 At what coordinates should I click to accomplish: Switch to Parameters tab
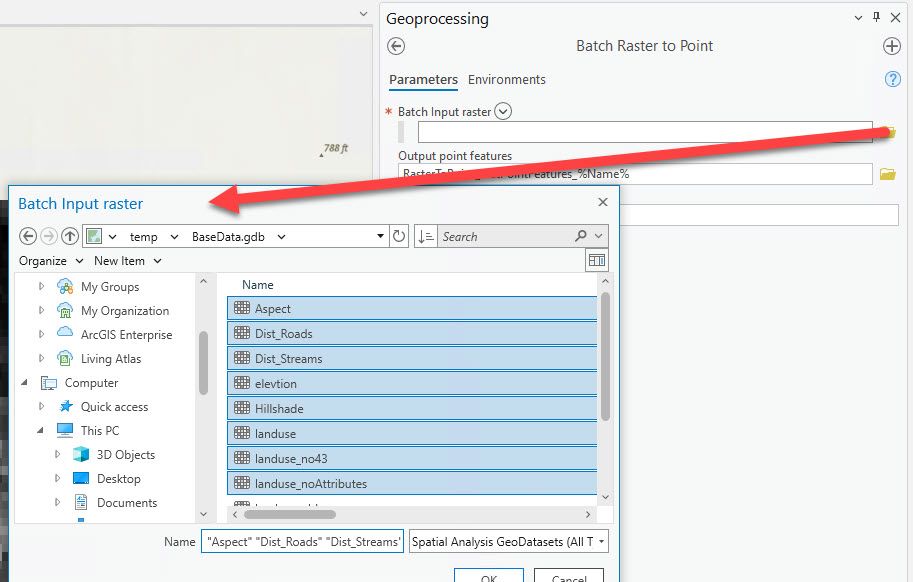(x=423, y=80)
